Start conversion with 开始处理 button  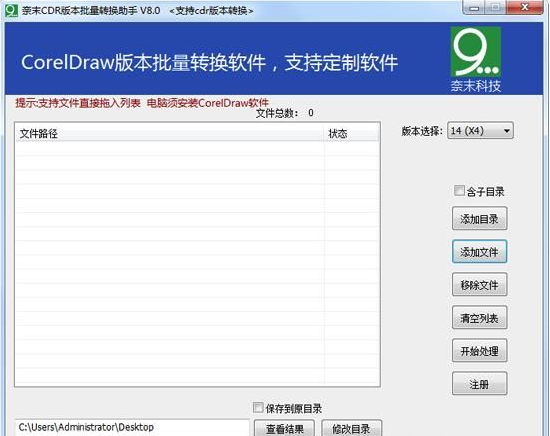[479, 351]
